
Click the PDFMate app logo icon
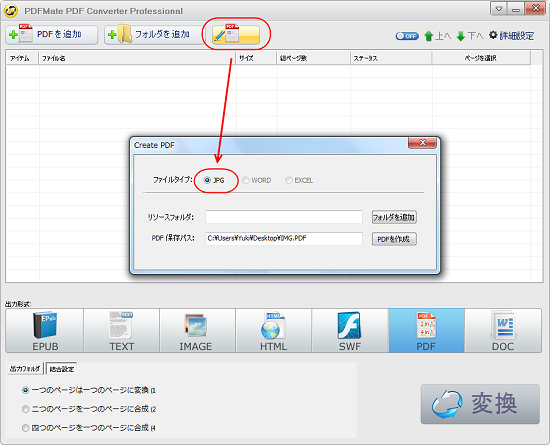coord(11,11)
